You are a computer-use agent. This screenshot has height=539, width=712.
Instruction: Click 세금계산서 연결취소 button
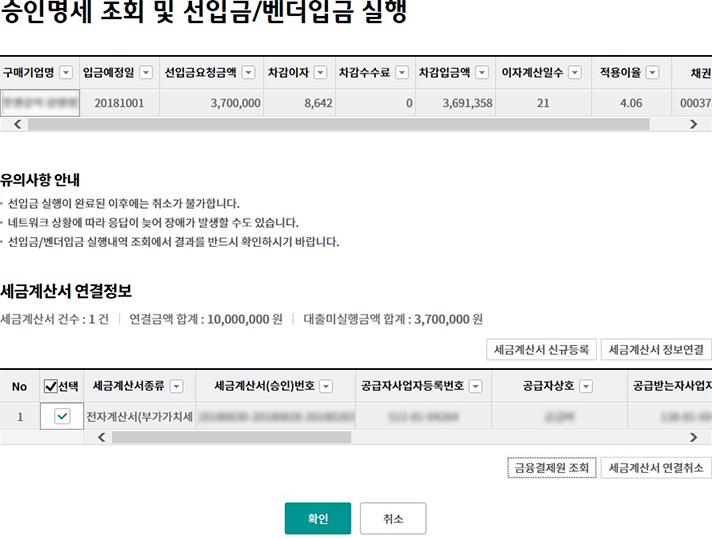click(x=657, y=468)
